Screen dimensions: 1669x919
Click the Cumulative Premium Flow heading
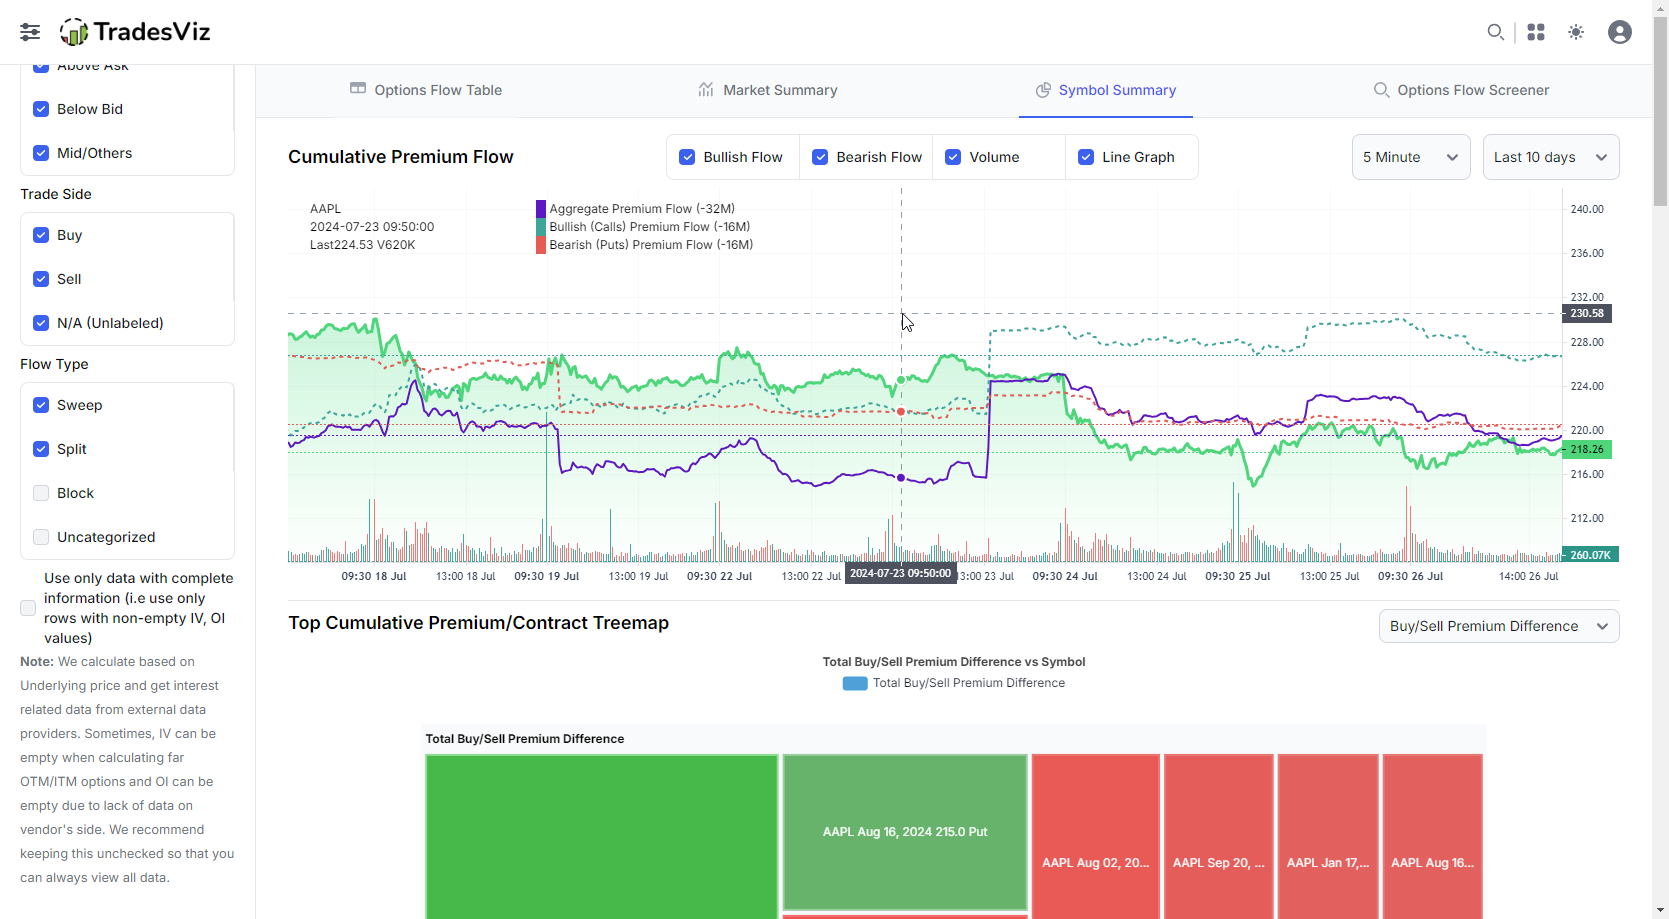[401, 157]
